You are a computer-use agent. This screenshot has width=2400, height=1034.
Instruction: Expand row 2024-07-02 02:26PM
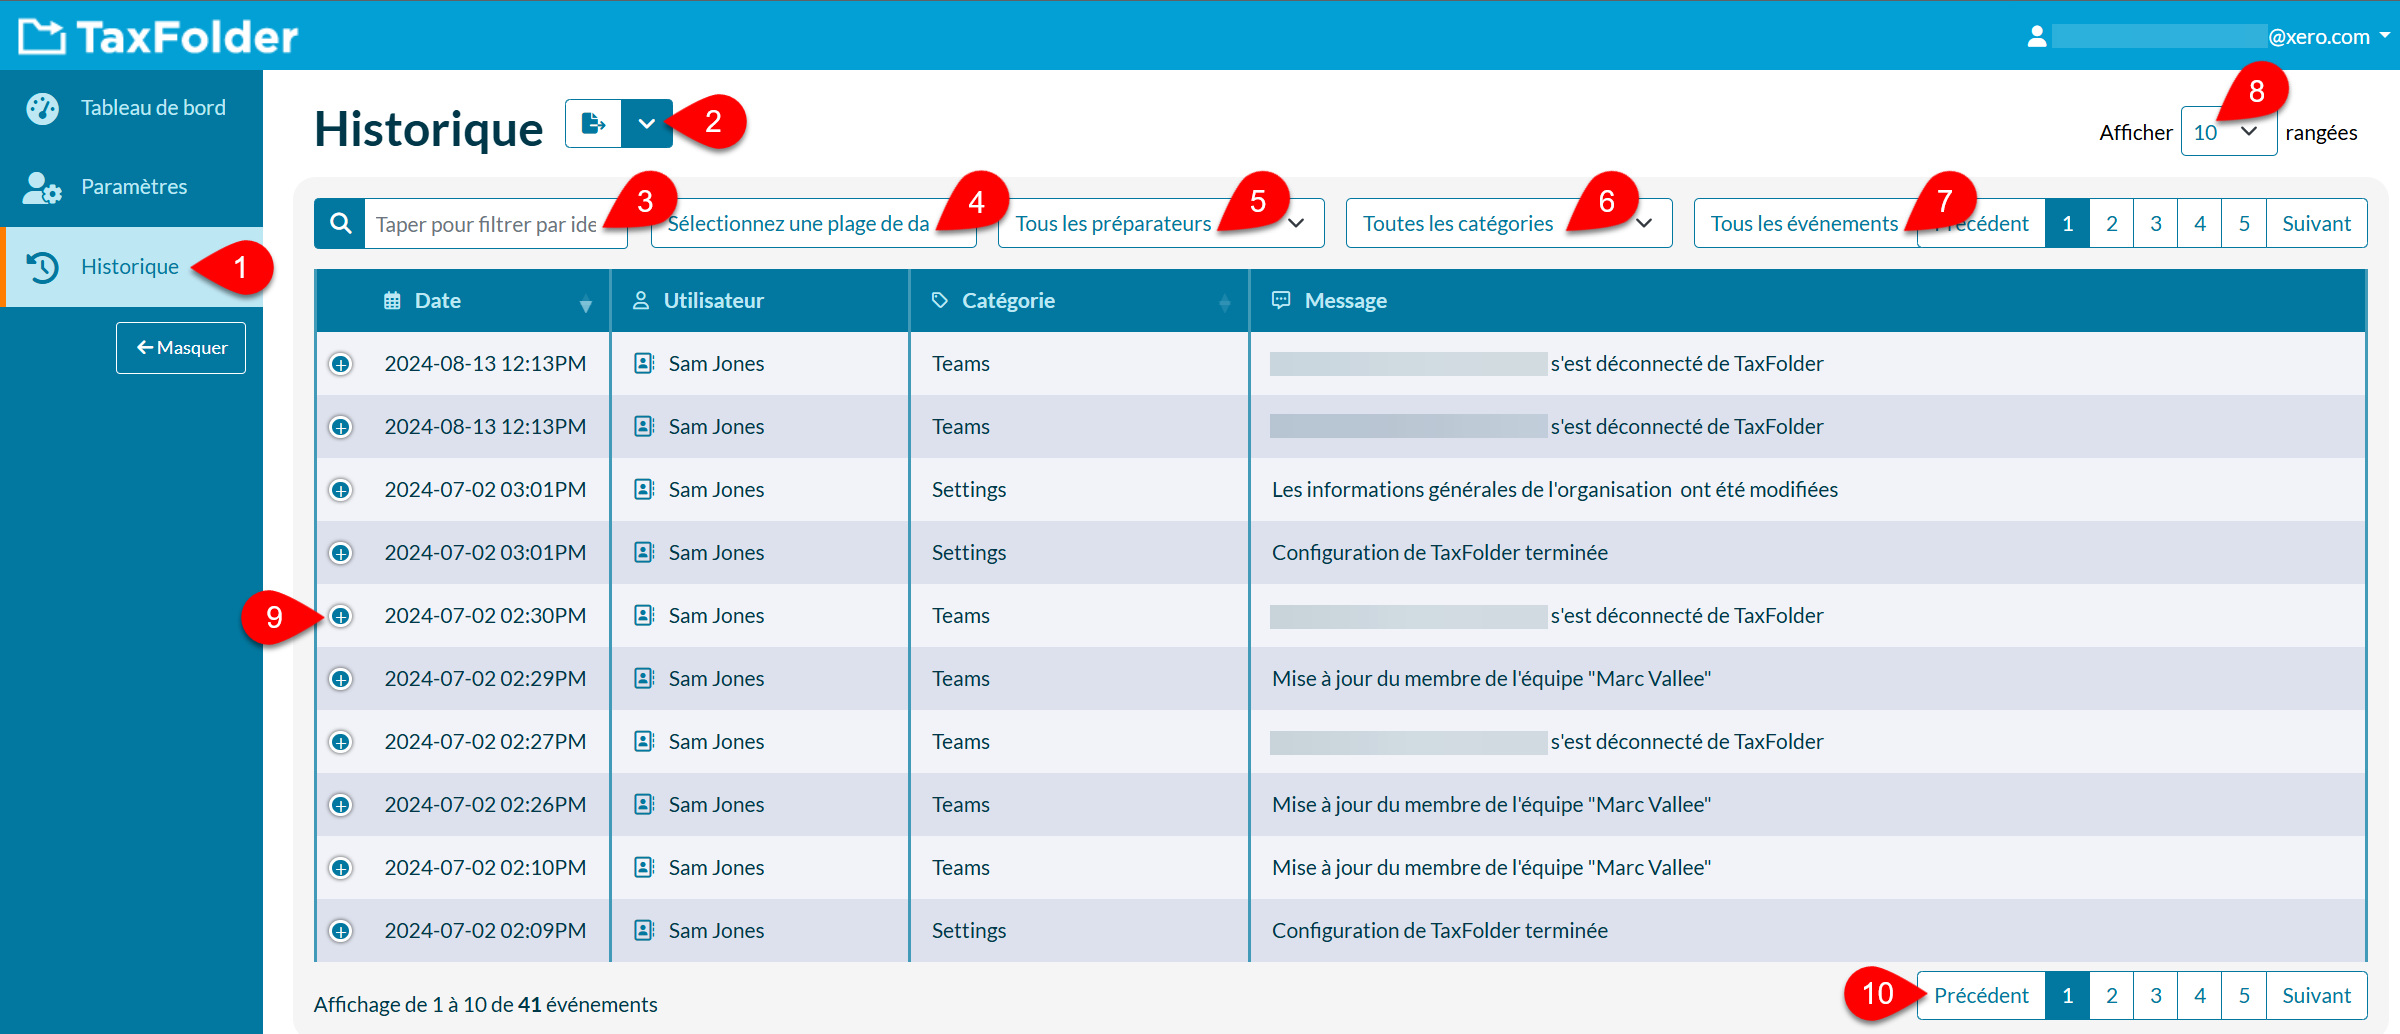coord(341,805)
